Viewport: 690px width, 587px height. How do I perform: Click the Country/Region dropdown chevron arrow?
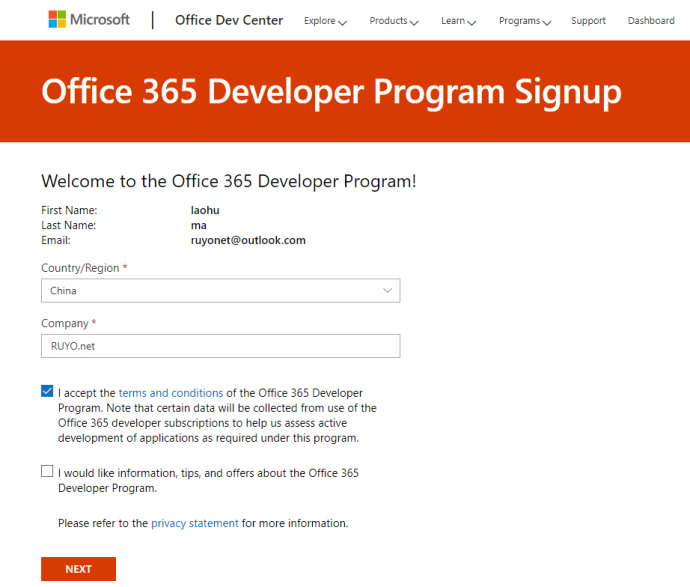point(388,291)
